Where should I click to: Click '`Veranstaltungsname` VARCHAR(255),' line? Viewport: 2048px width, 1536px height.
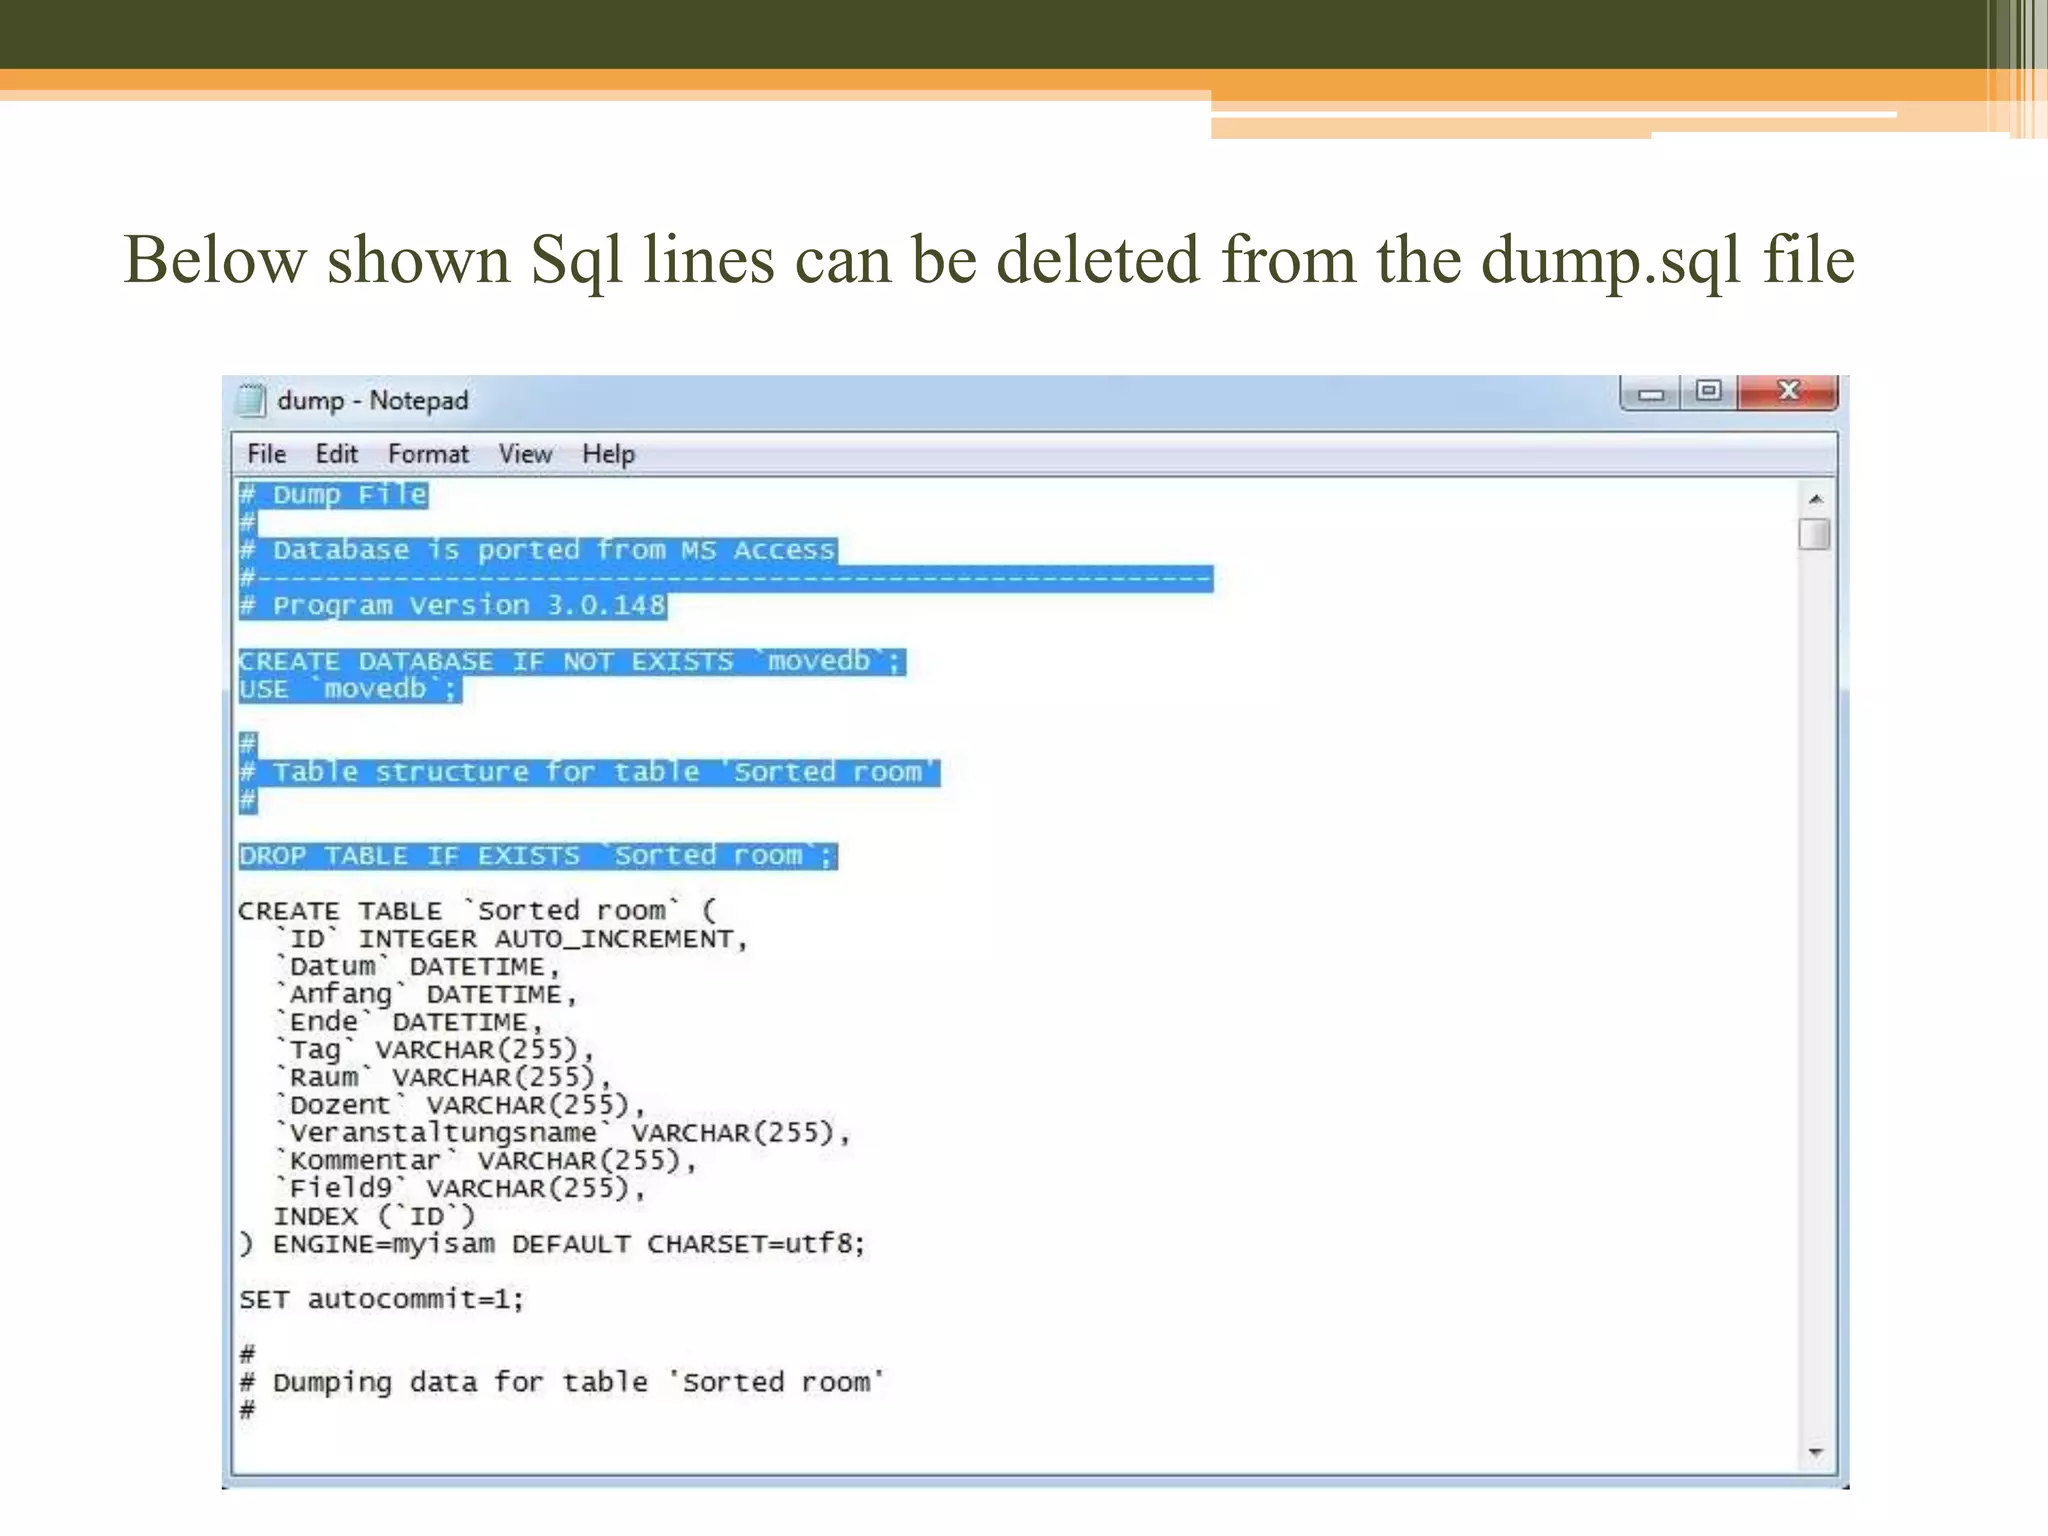562,1133
